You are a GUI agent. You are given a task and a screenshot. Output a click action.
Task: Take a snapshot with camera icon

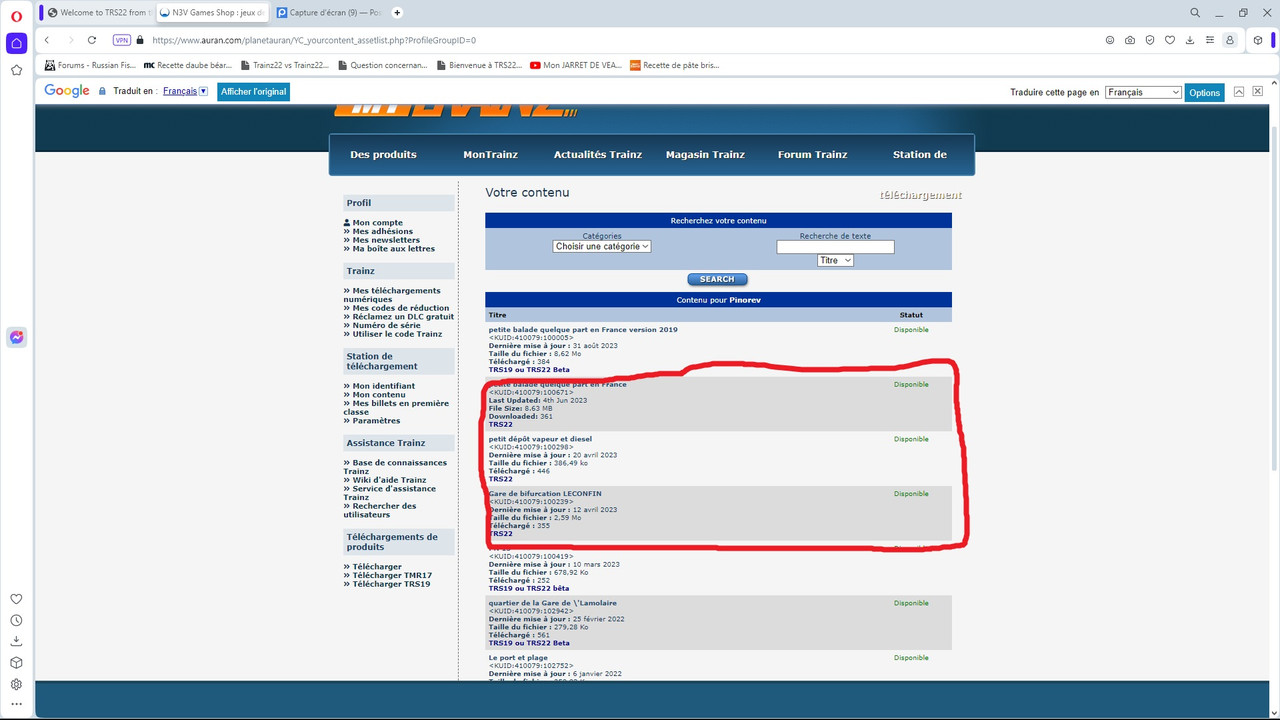[x=1130, y=40]
